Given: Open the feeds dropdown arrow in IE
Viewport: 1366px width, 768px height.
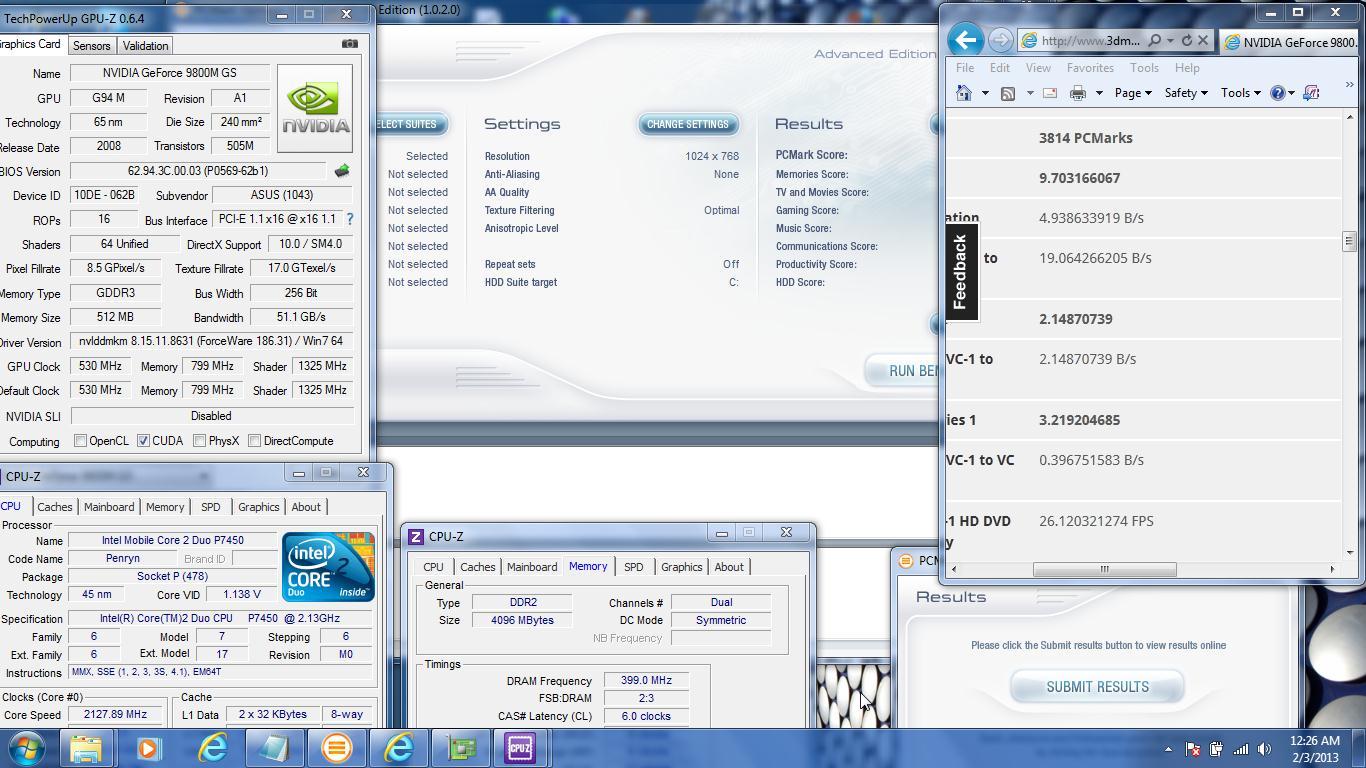Looking at the screenshot, I should click(x=1029, y=94).
